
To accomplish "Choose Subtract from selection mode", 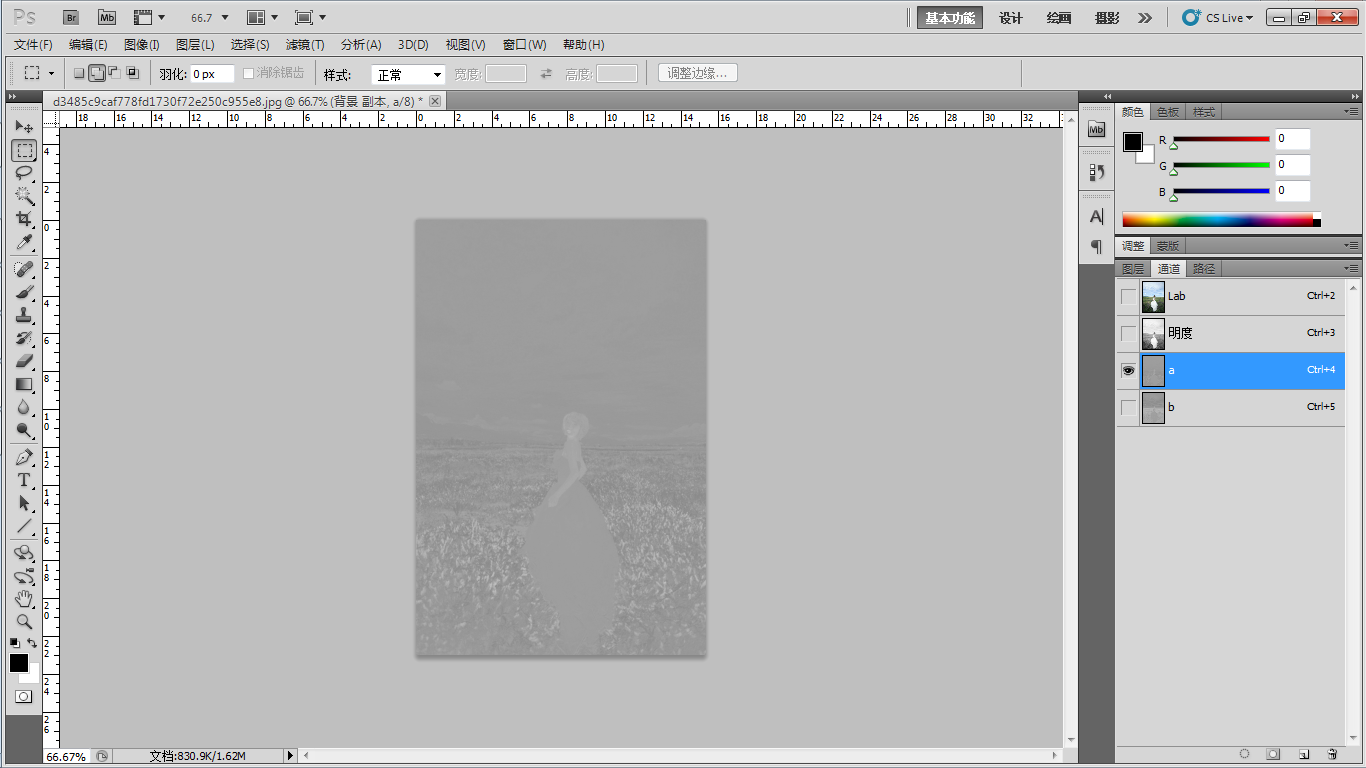I will tap(114, 73).
